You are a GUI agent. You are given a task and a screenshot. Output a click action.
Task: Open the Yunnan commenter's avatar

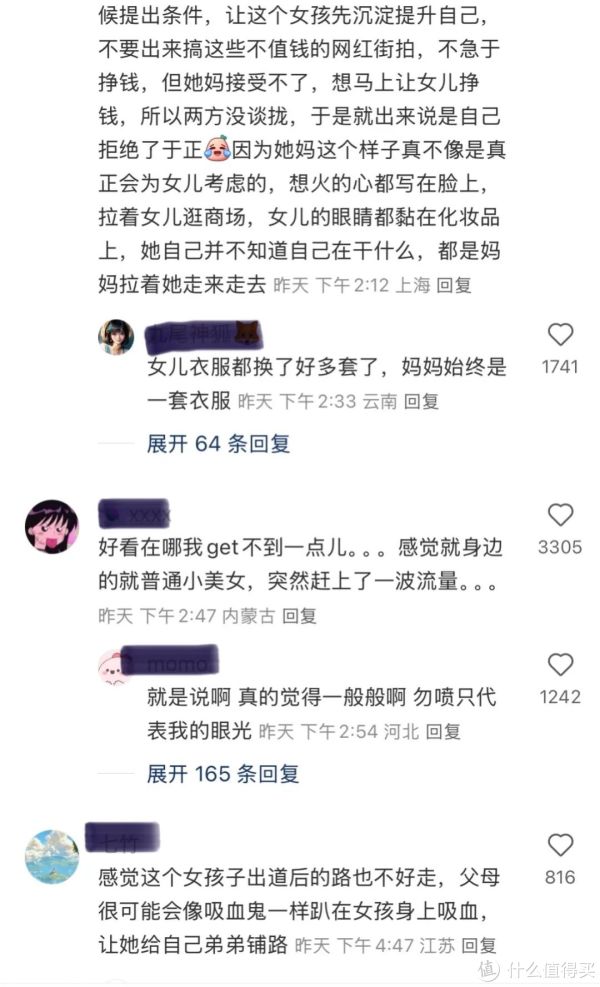(x=116, y=337)
